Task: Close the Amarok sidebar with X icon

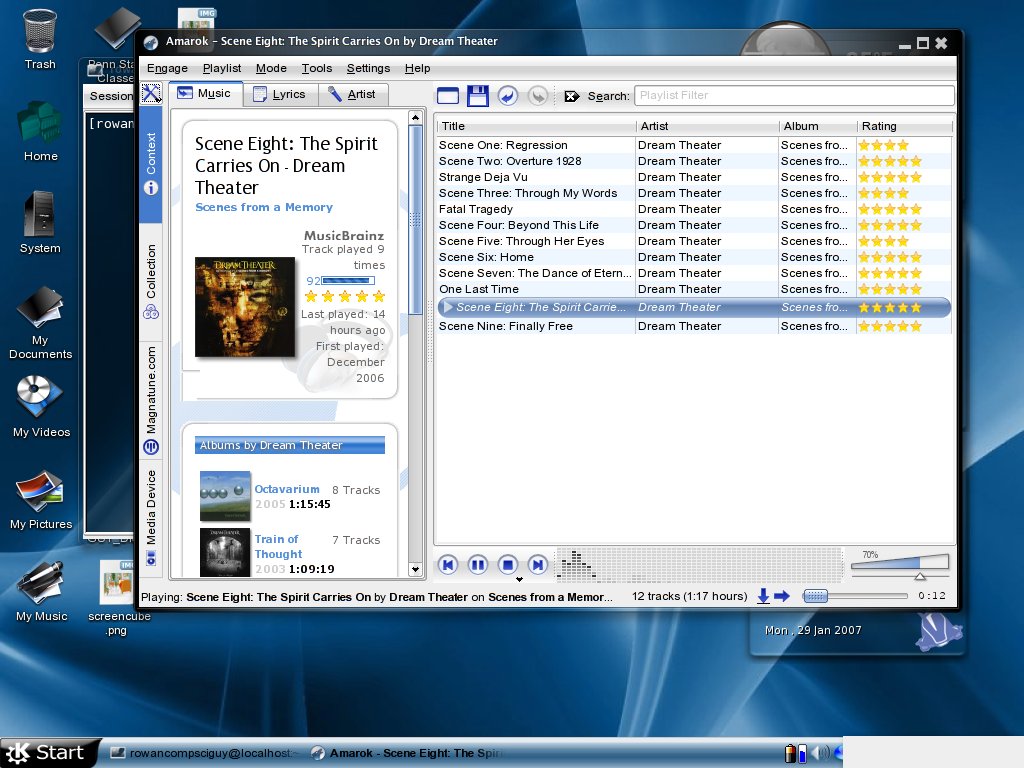Action: tap(151, 93)
